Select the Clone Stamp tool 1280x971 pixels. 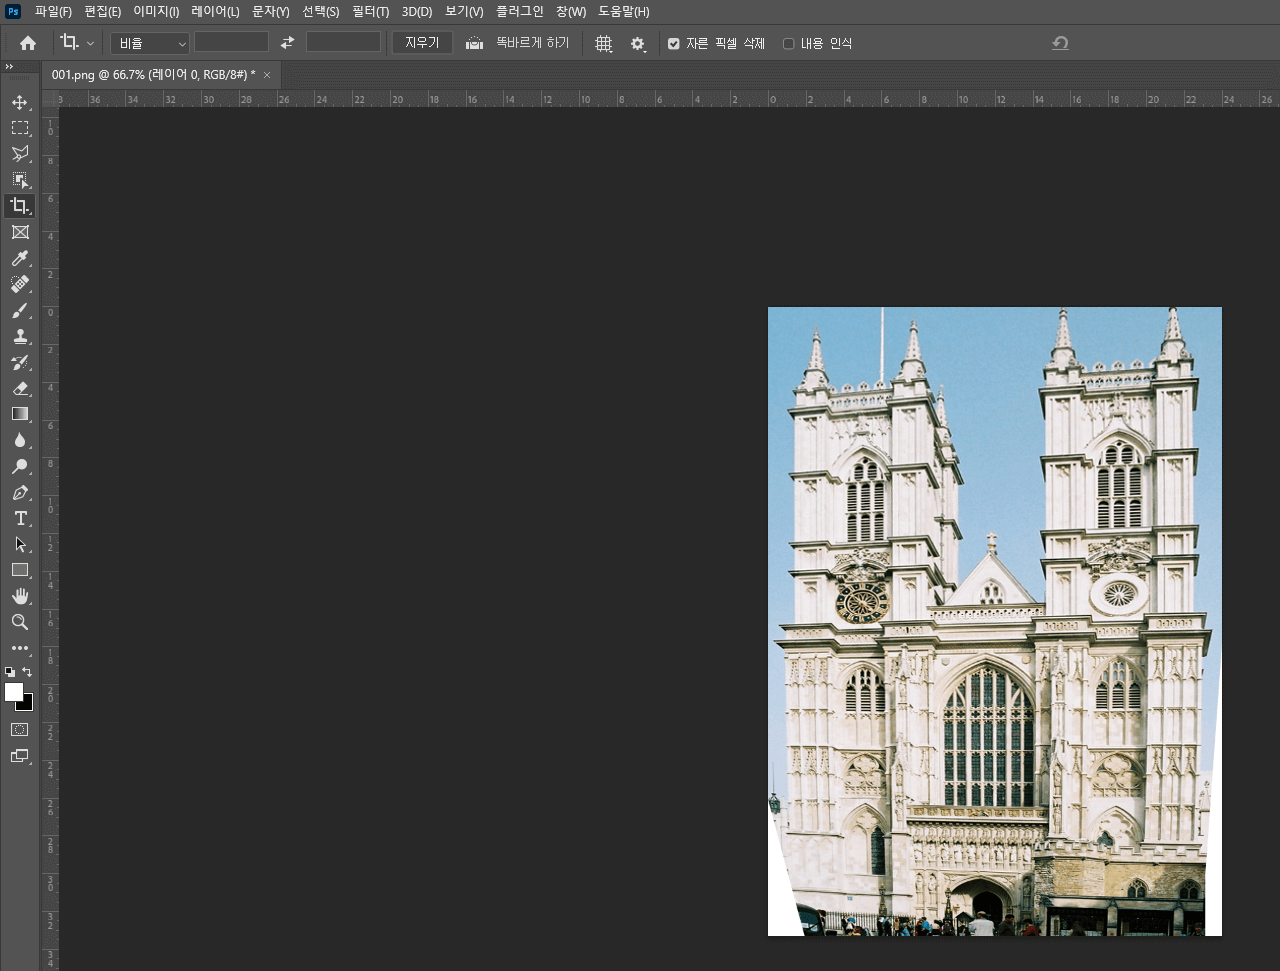(20, 337)
